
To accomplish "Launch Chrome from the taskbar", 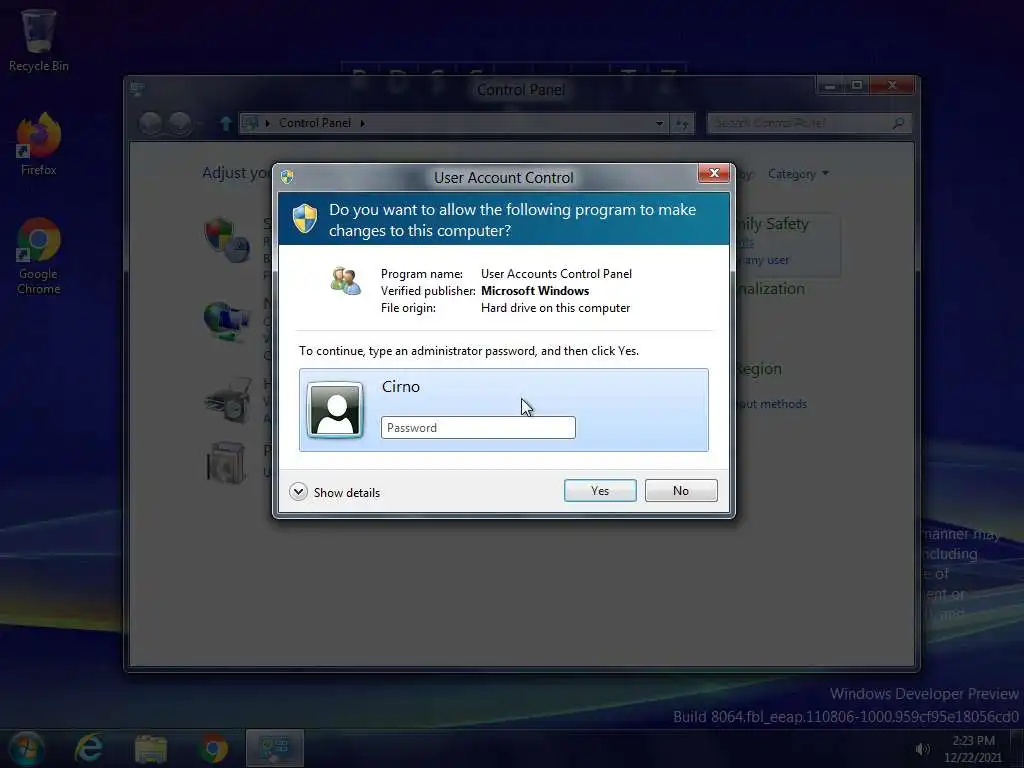I will pos(213,748).
